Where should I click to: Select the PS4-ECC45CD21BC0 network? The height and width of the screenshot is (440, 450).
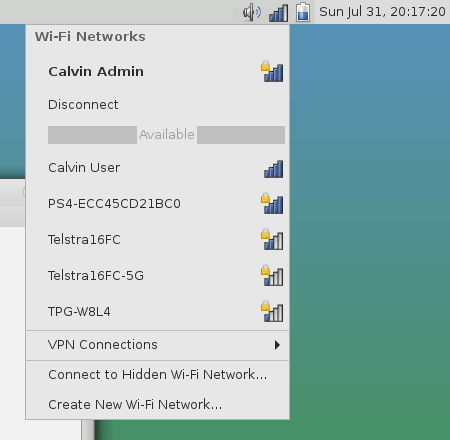point(158,204)
